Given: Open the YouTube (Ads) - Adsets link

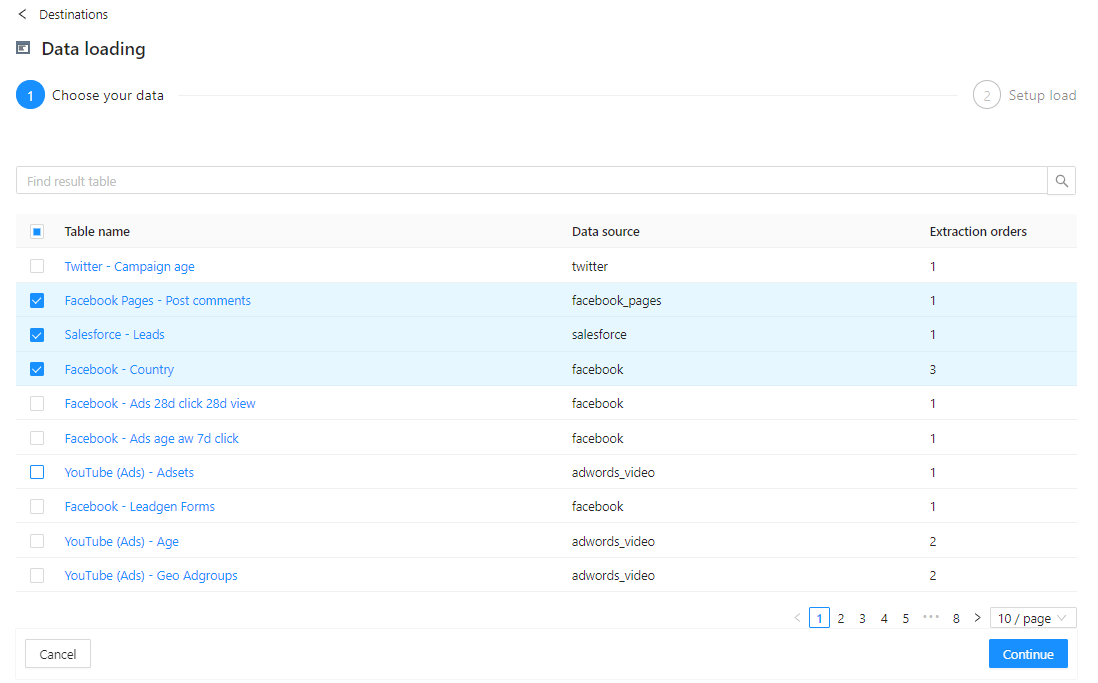Looking at the screenshot, I should [129, 472].
